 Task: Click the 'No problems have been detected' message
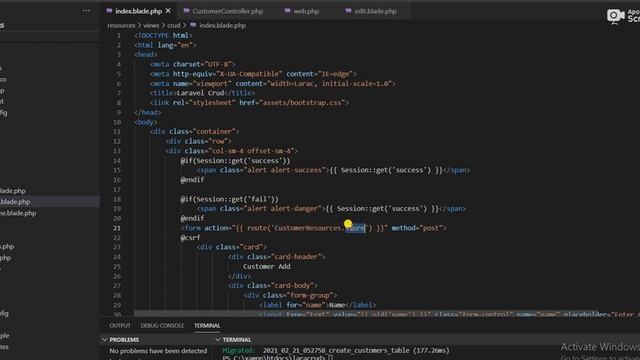[158, 351]
